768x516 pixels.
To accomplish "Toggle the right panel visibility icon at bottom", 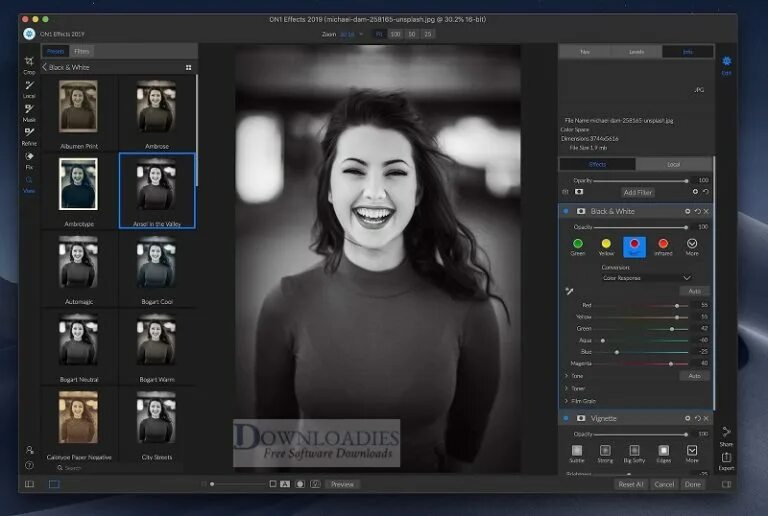I will (726, 484).
